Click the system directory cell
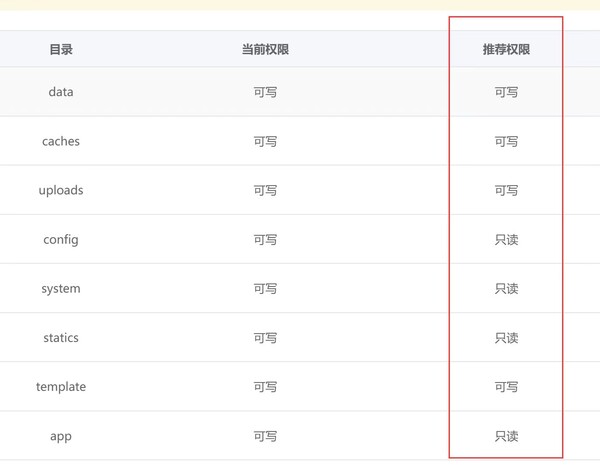 61,288
